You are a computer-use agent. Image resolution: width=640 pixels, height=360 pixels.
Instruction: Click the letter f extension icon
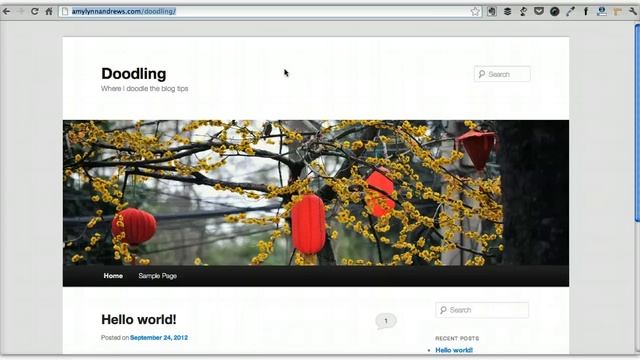point(586,11)
